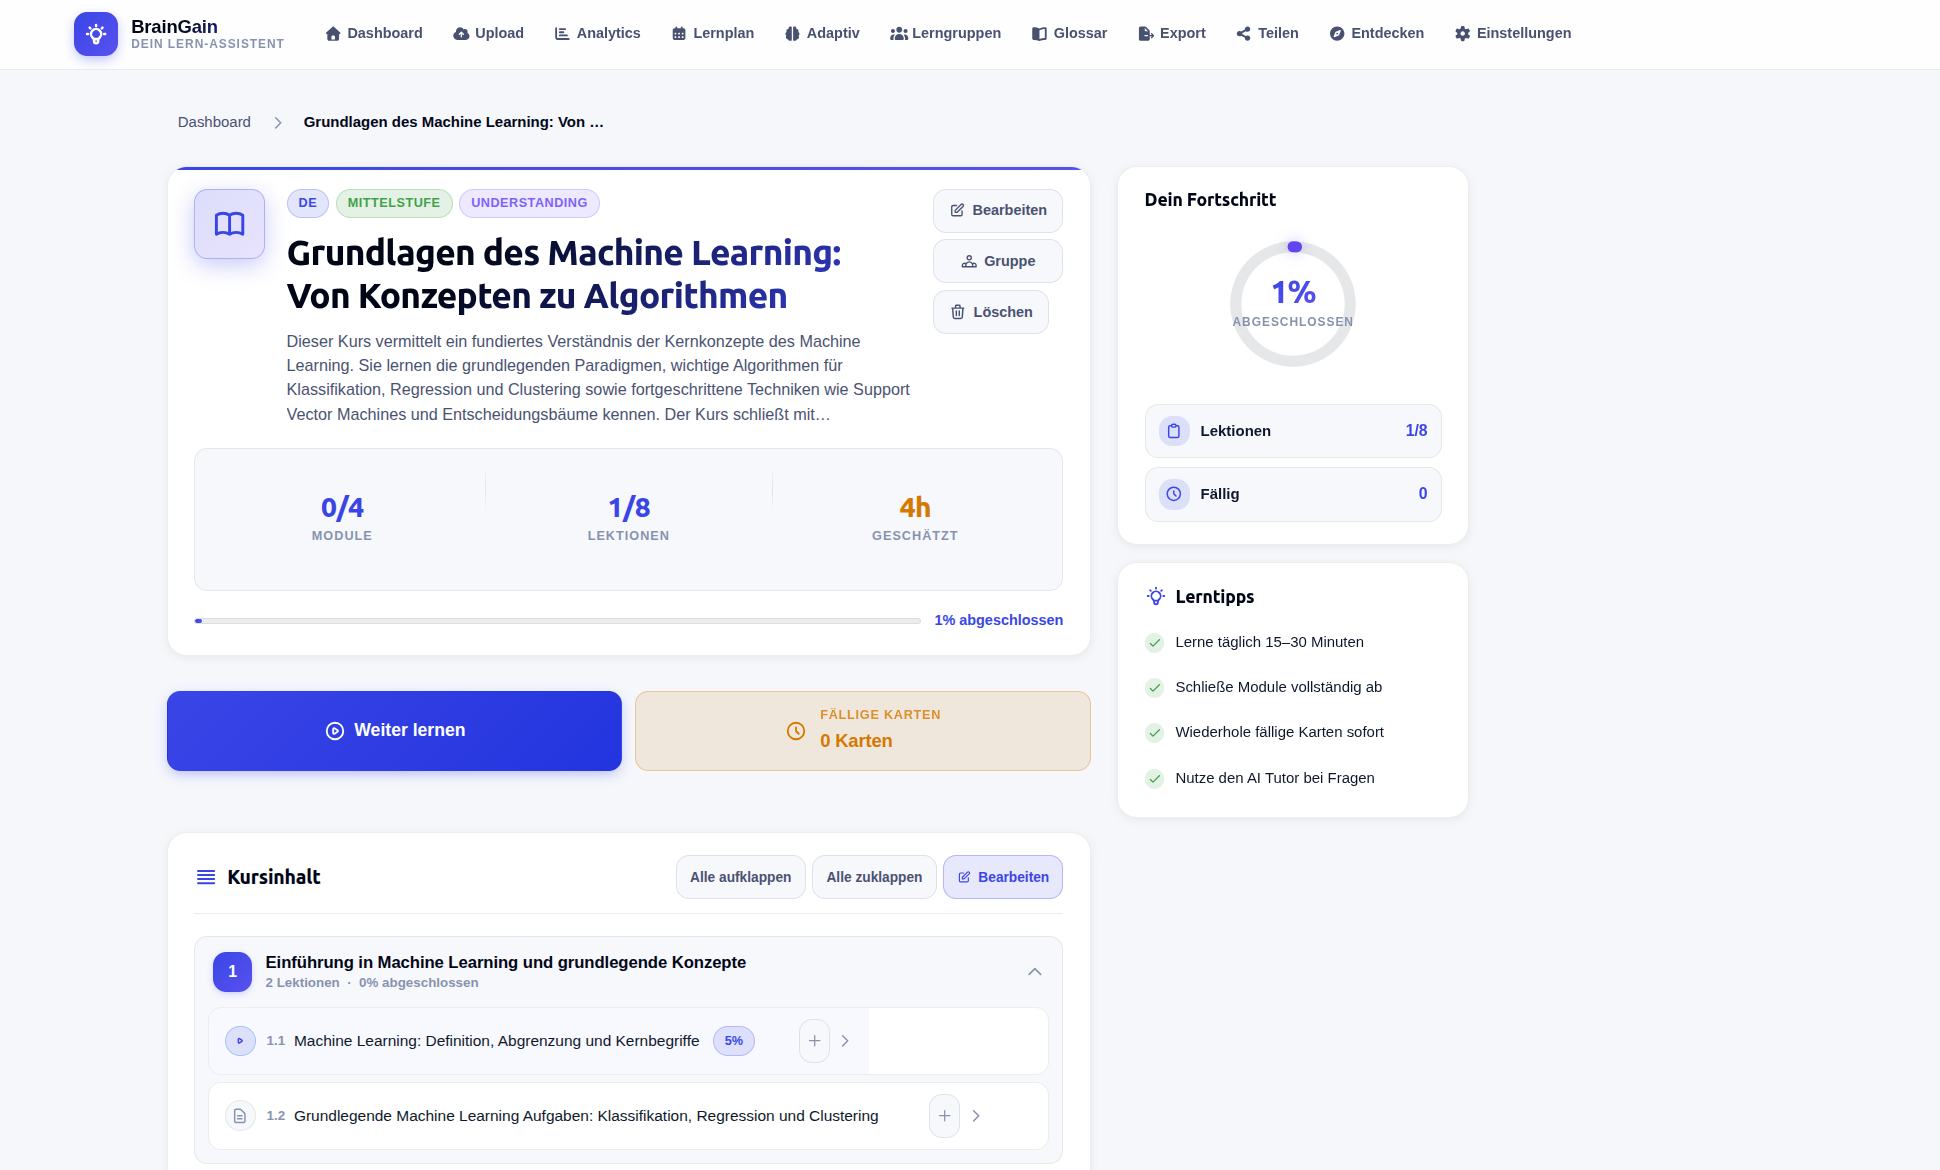Click the course book icon

[x=229, y=224]
